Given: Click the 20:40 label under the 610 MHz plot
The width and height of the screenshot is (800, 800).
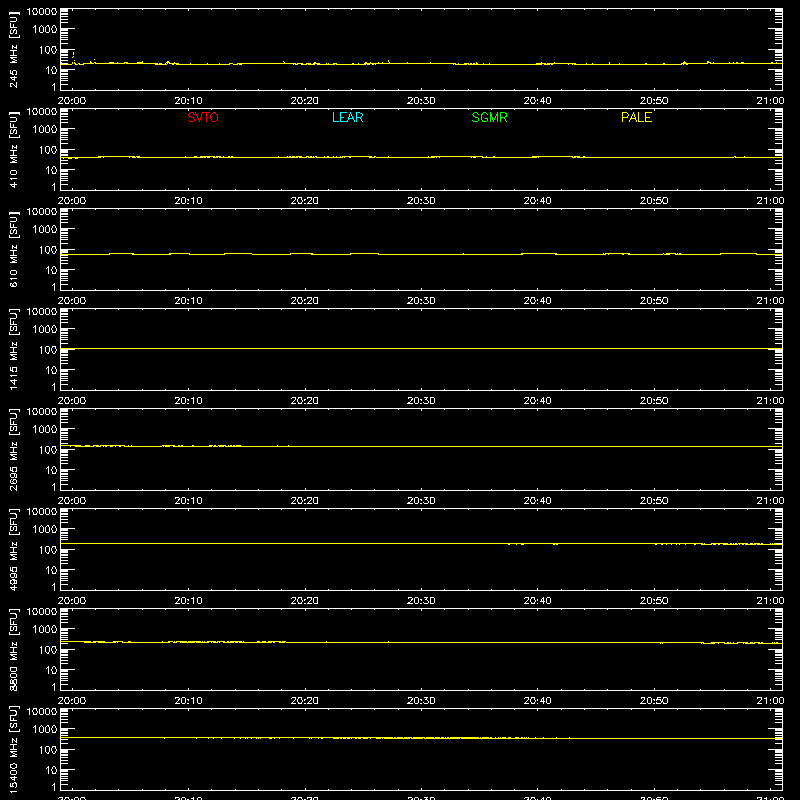Looking at the screenshot, I should click(537, 301).
